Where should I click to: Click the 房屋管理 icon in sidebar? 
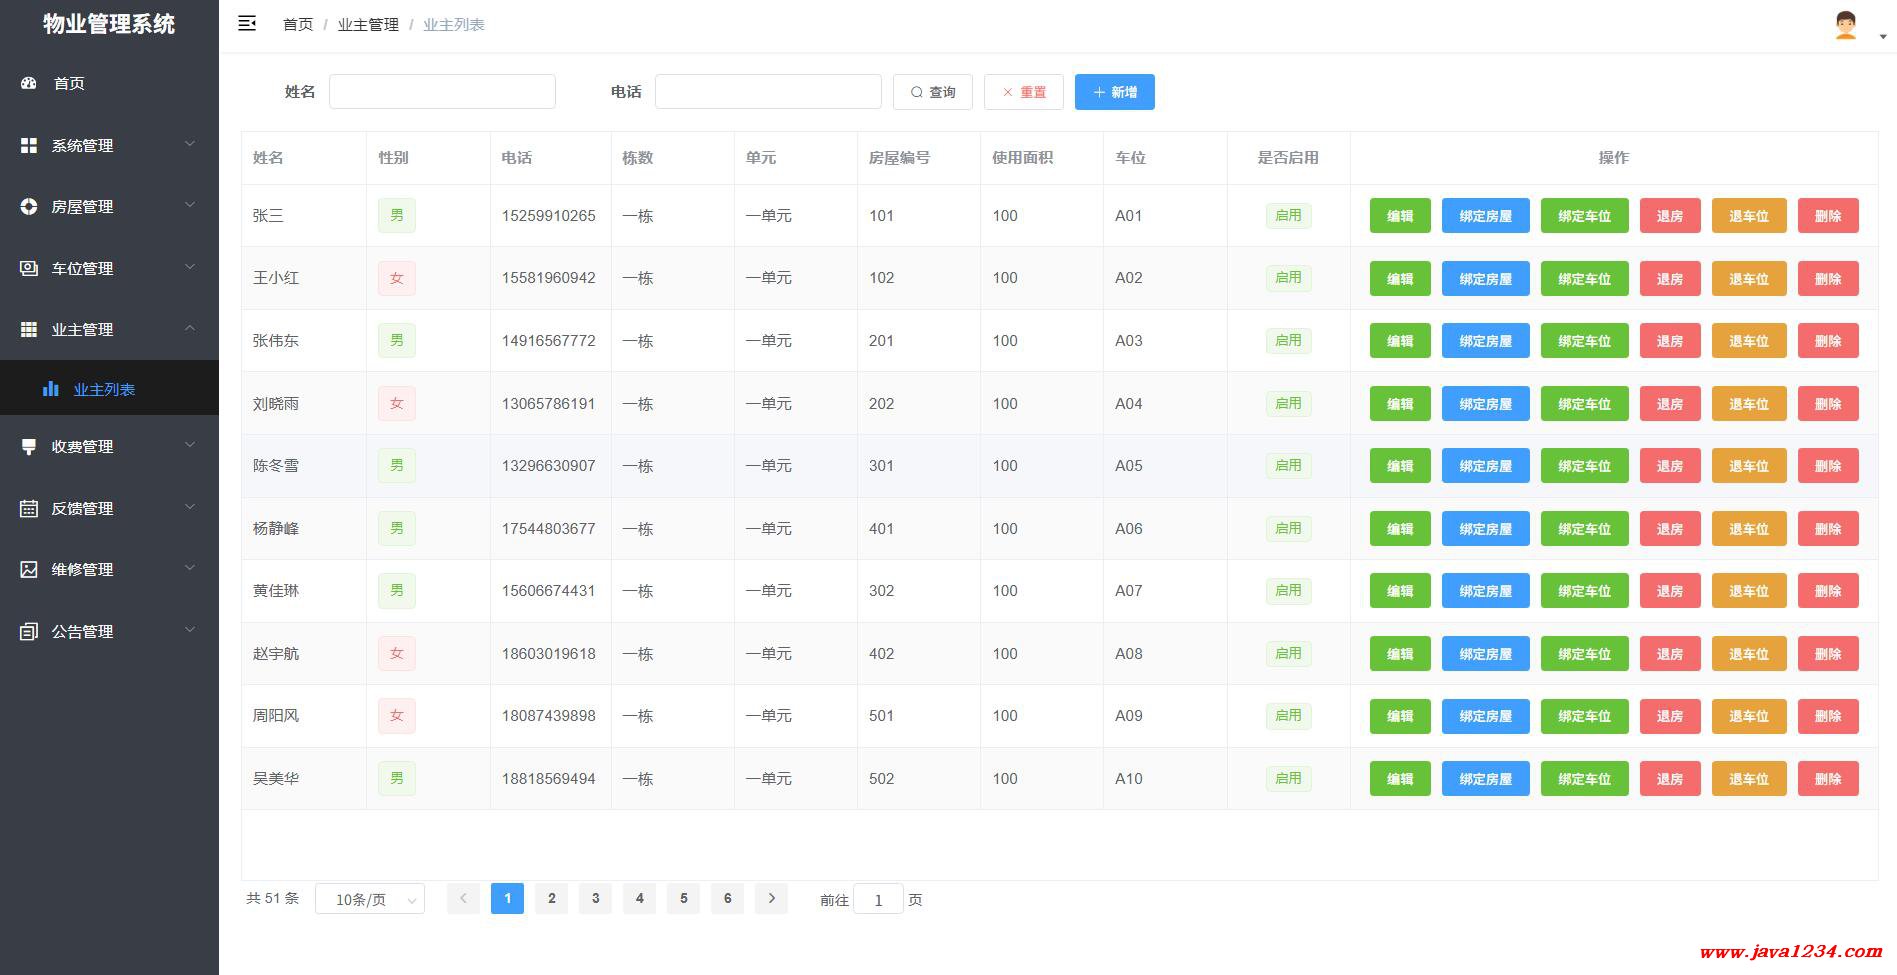coord(29,207)
